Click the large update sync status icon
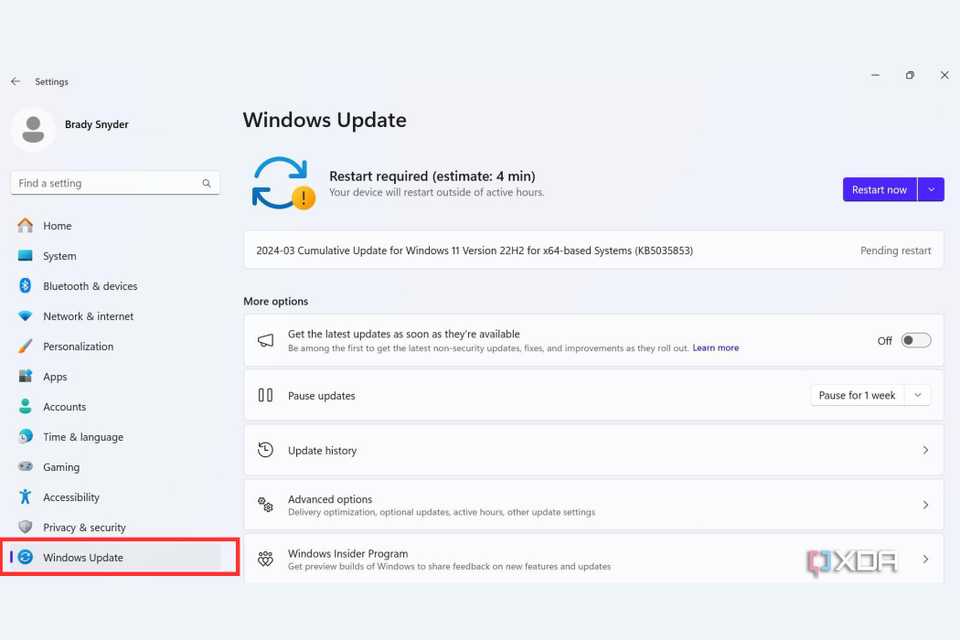Screen dimensions: 960x640 [283, 183]
